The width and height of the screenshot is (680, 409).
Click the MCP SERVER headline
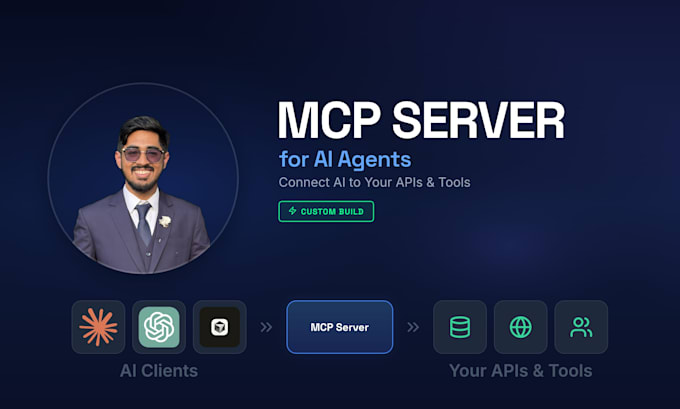(421, 120)
